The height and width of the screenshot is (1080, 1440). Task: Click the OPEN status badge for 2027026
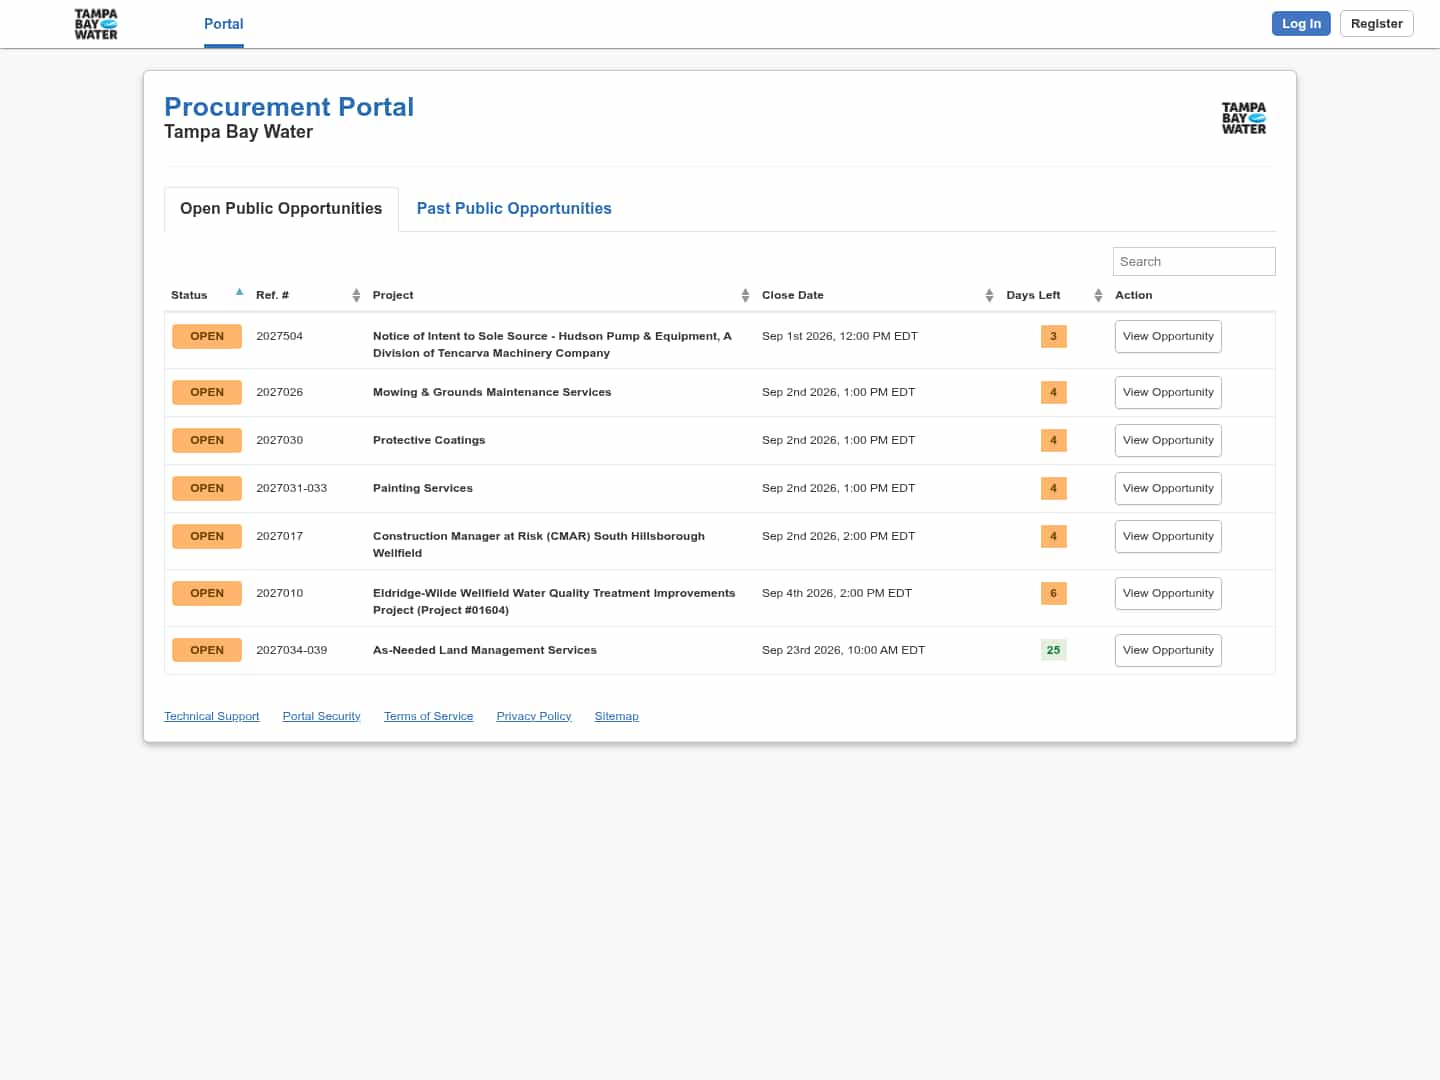pos(207,392)
